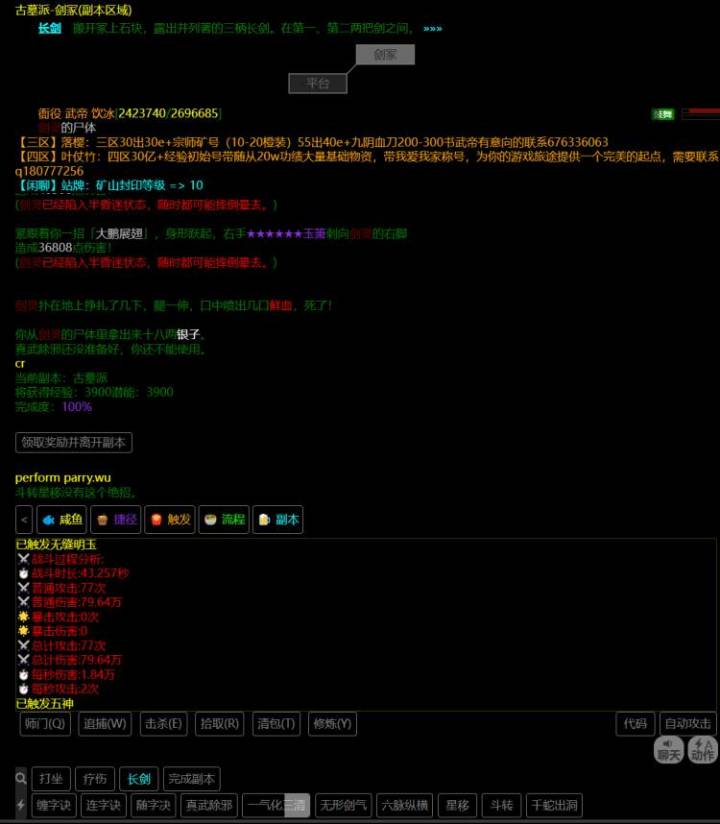Click the crossed-swords icon on 战斗过程分析 line
The width and height of the screenshot is (720, 824).
24,559
